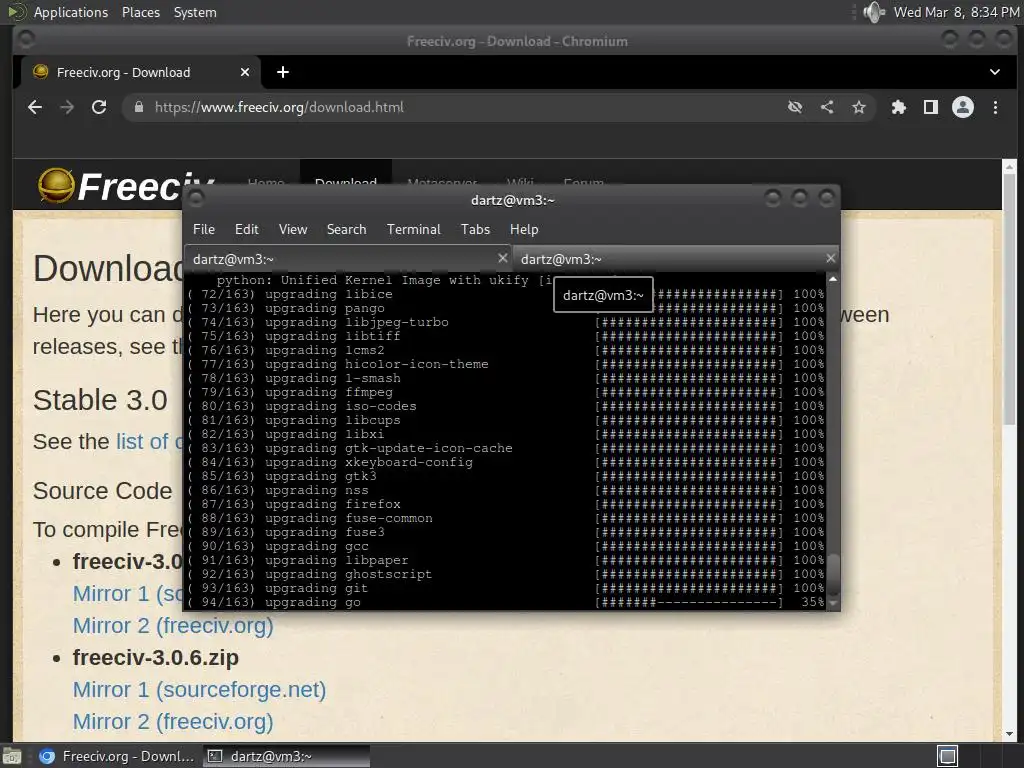Open the terminal File menu
Viewport: 1024px width, 768px height.
[204, 229]
